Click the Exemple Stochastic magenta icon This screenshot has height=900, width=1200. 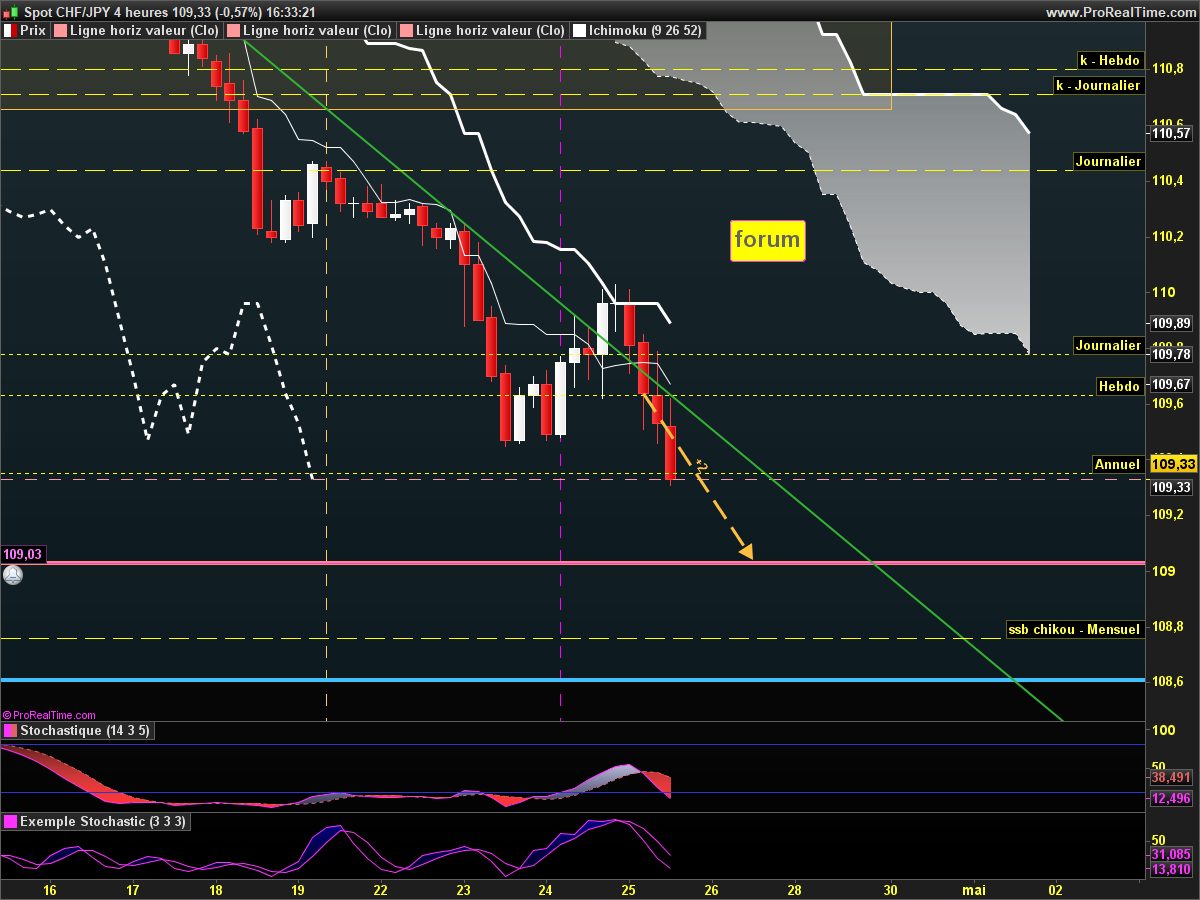(10, 822)
